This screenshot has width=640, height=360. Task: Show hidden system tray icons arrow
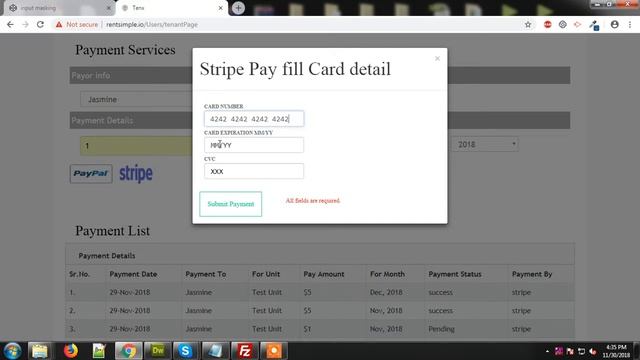click(x=547, y=351)
